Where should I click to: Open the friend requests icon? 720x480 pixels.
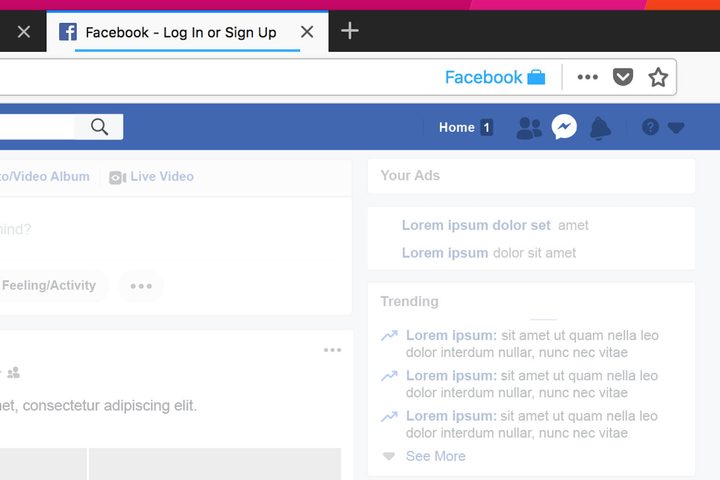coord(529,128)
